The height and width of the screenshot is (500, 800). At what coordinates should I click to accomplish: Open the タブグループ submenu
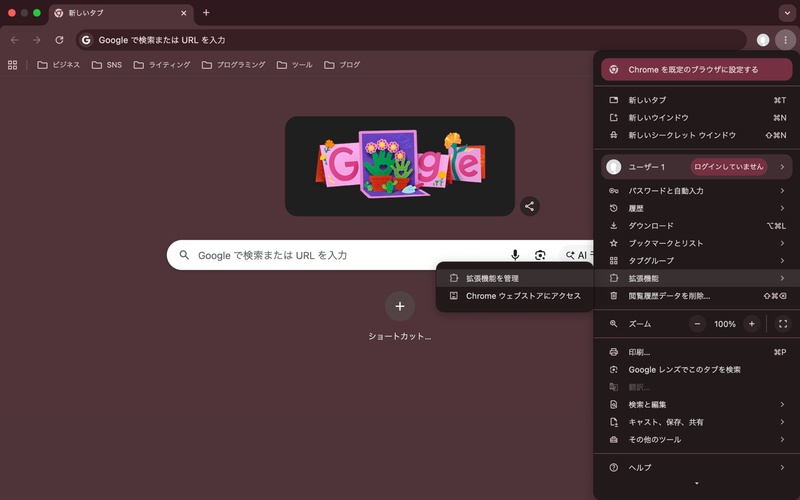(x=696, y=261)
